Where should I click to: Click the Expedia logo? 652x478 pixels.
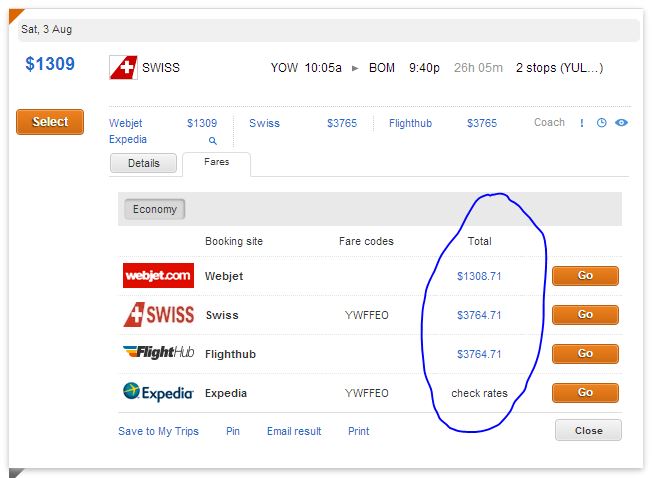(158, 392)
